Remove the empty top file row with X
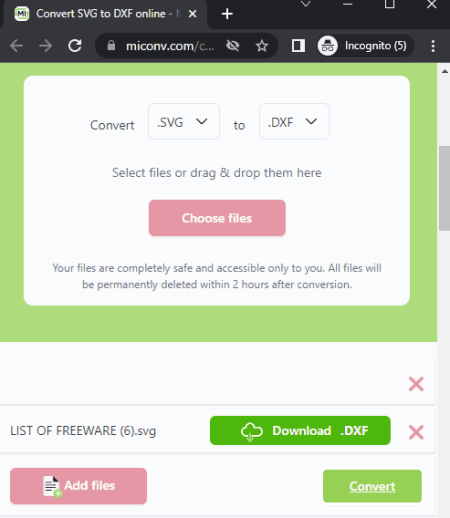Screen dimensions: 450x518 (x=416, y=384)
